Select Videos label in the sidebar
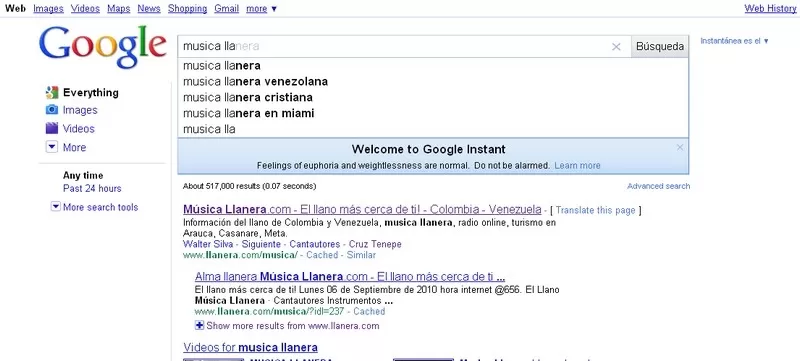800x361 pixels. 79,128
